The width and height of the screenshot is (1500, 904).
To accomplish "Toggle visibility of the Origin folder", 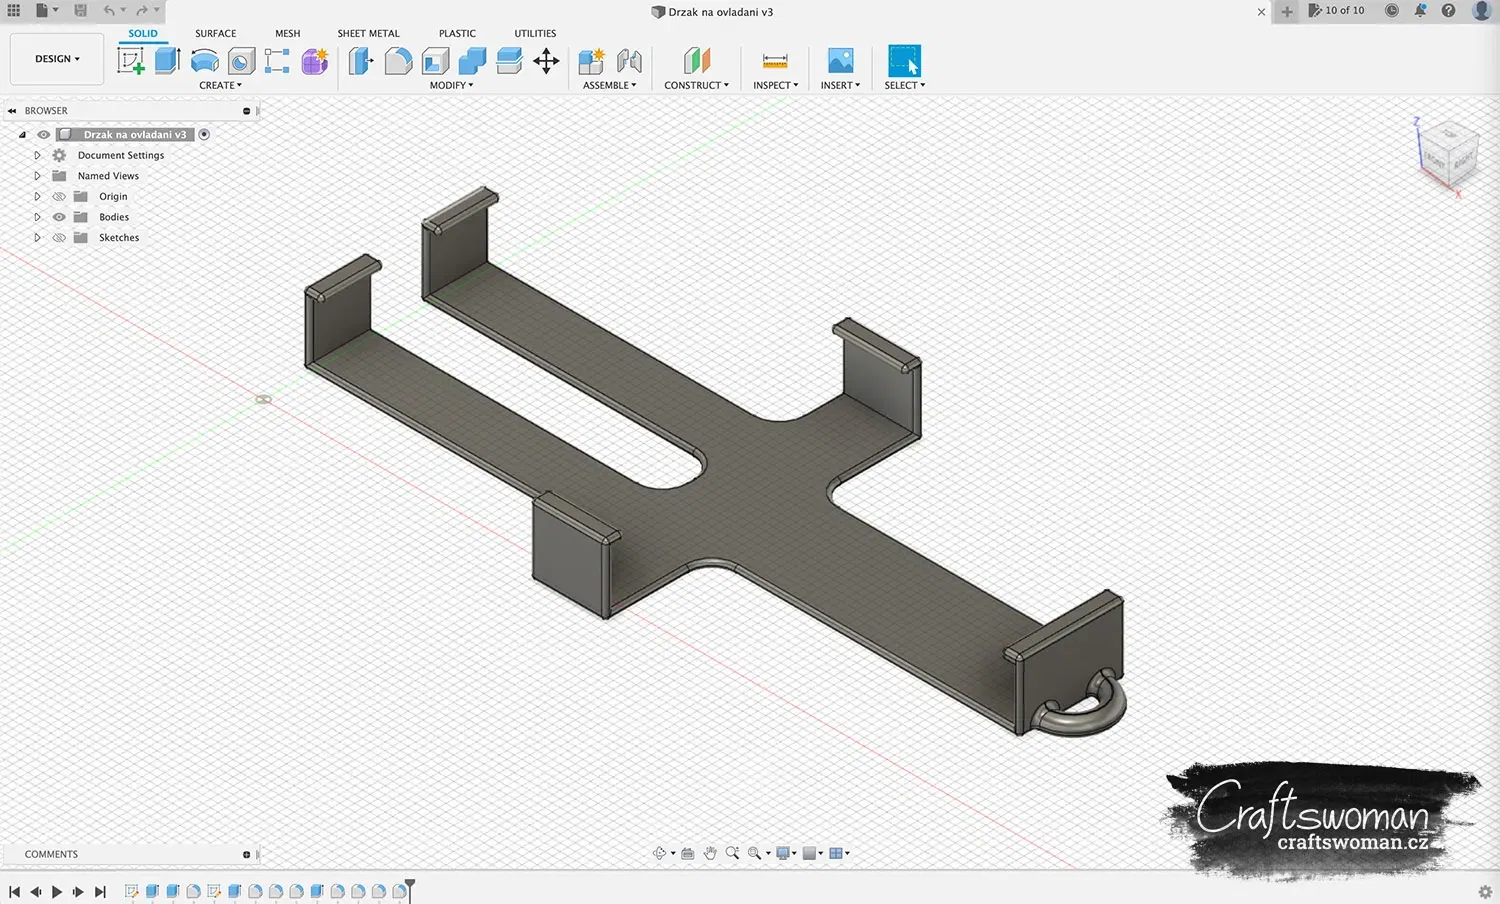I will point(59,196).
